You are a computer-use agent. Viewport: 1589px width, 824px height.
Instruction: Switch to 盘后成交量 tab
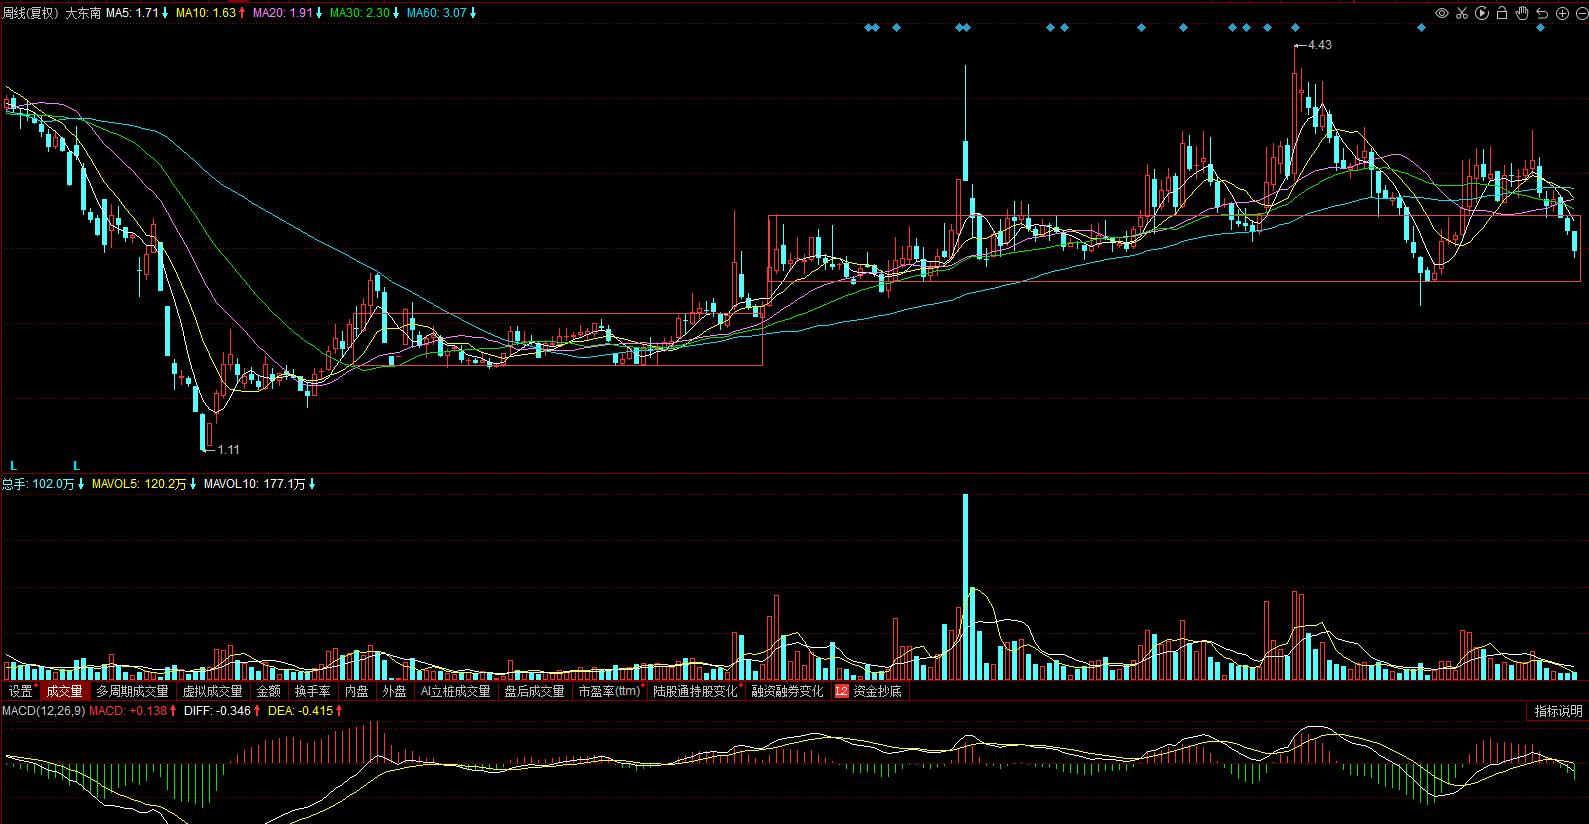[x=535, y=691]
